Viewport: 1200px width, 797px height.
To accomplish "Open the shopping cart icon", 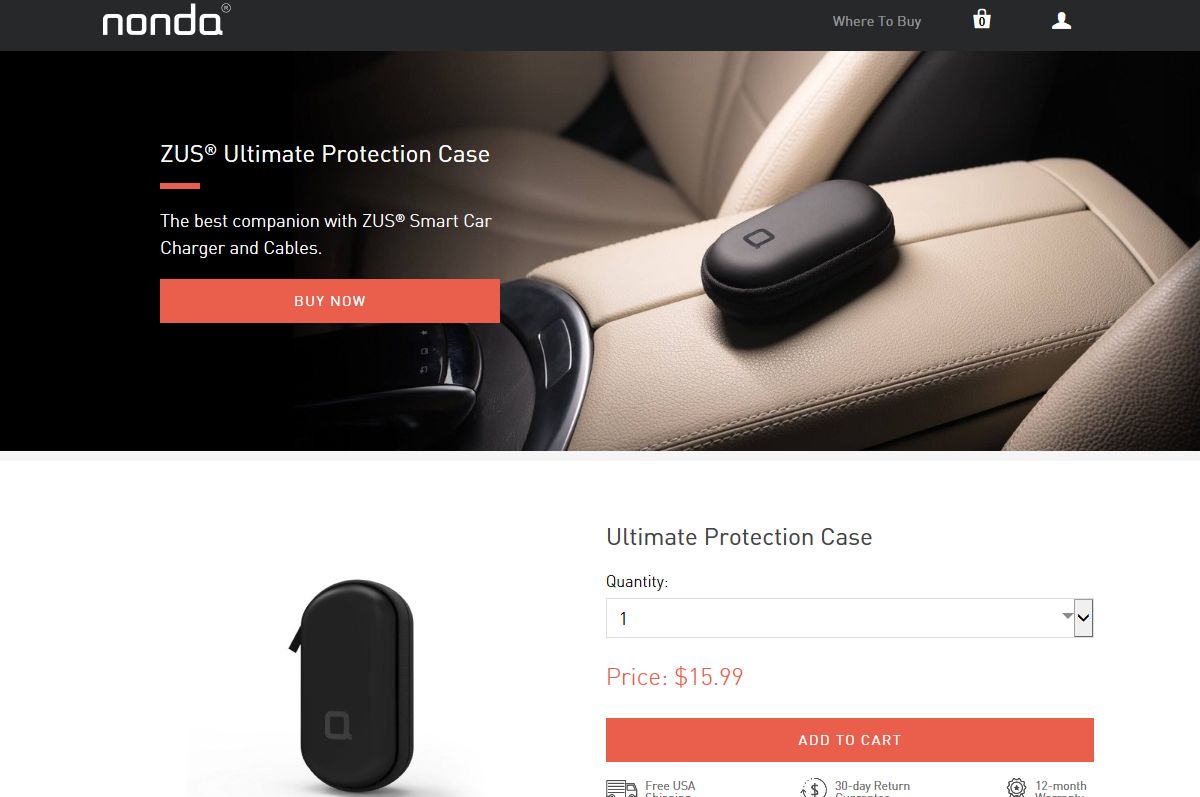I will tap(982, 19).
